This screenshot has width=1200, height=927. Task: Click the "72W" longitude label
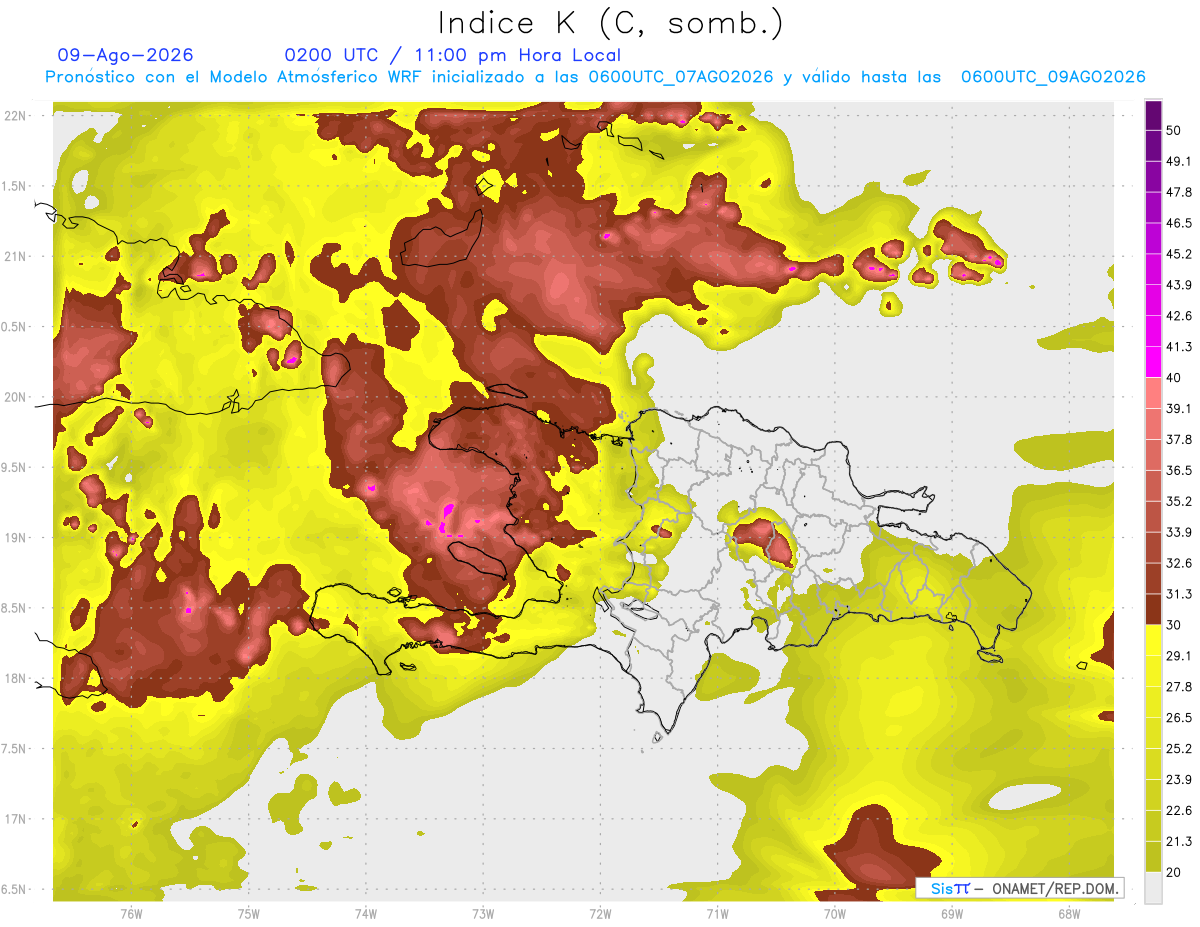(x=600, y=914)
